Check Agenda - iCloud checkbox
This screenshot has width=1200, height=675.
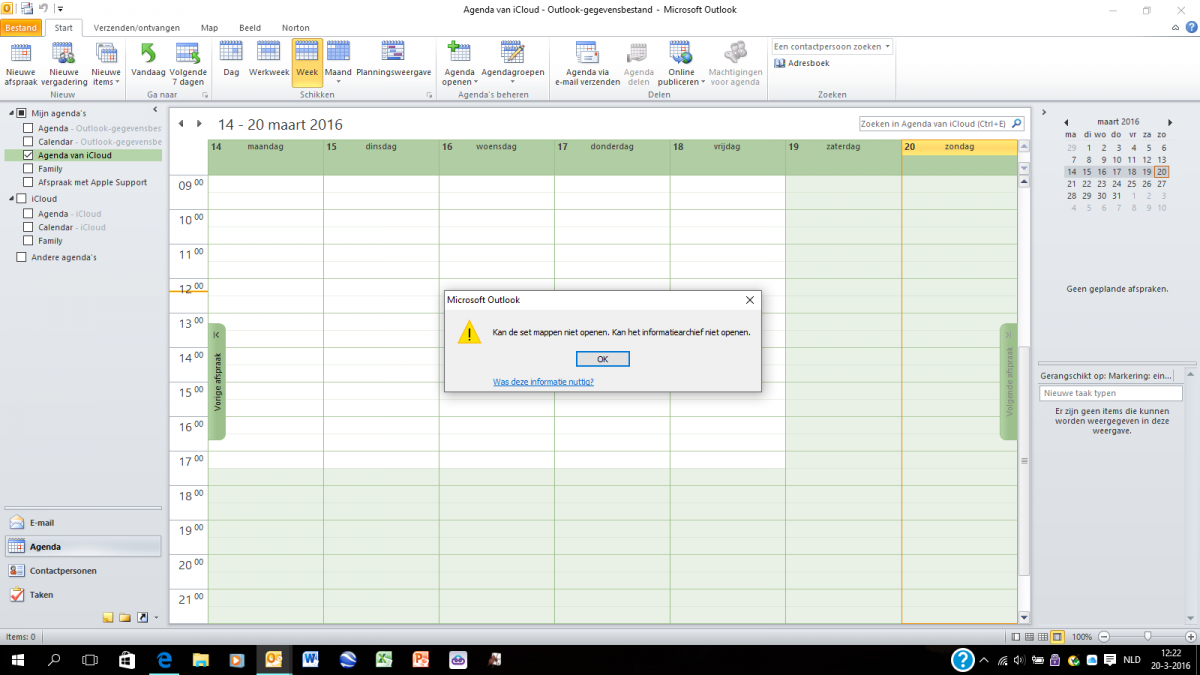[x=28, y=214]
